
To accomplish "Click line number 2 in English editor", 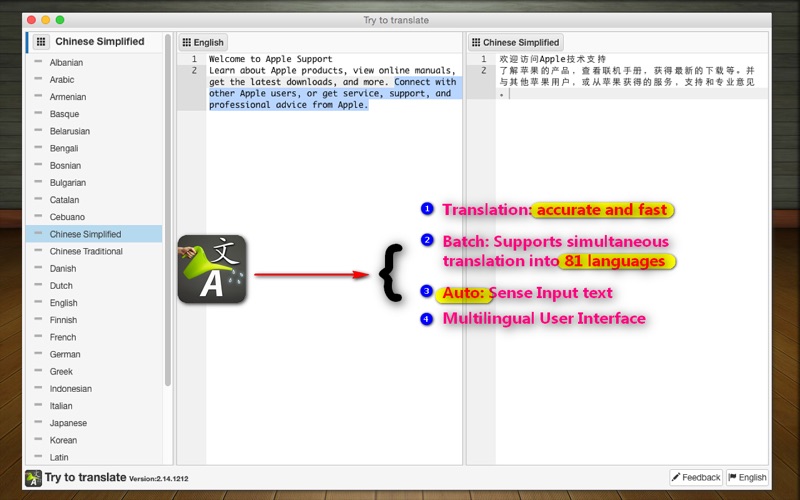I will (194, 70).
